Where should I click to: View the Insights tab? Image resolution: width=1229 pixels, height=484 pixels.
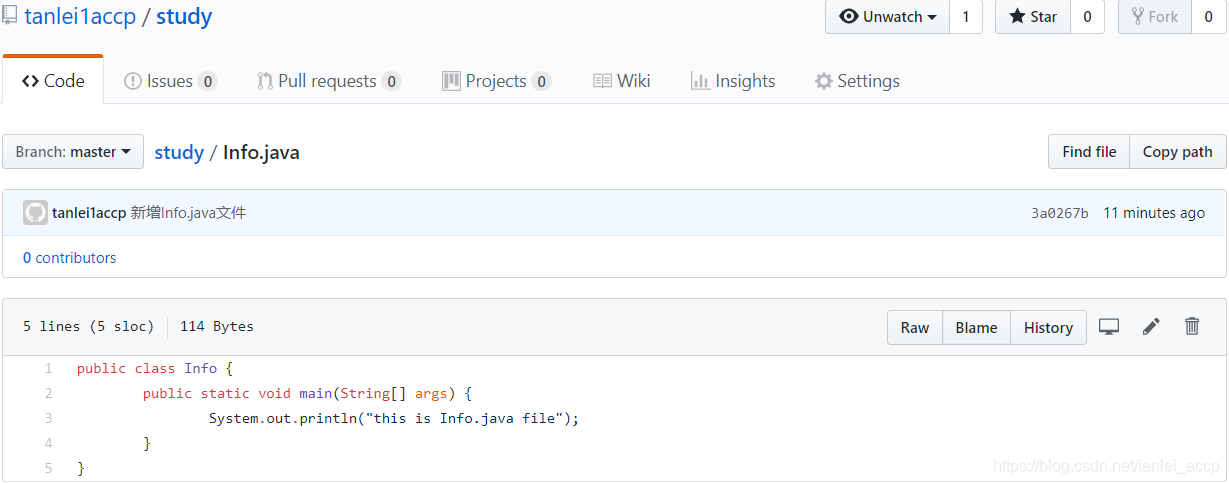(733, 81)
